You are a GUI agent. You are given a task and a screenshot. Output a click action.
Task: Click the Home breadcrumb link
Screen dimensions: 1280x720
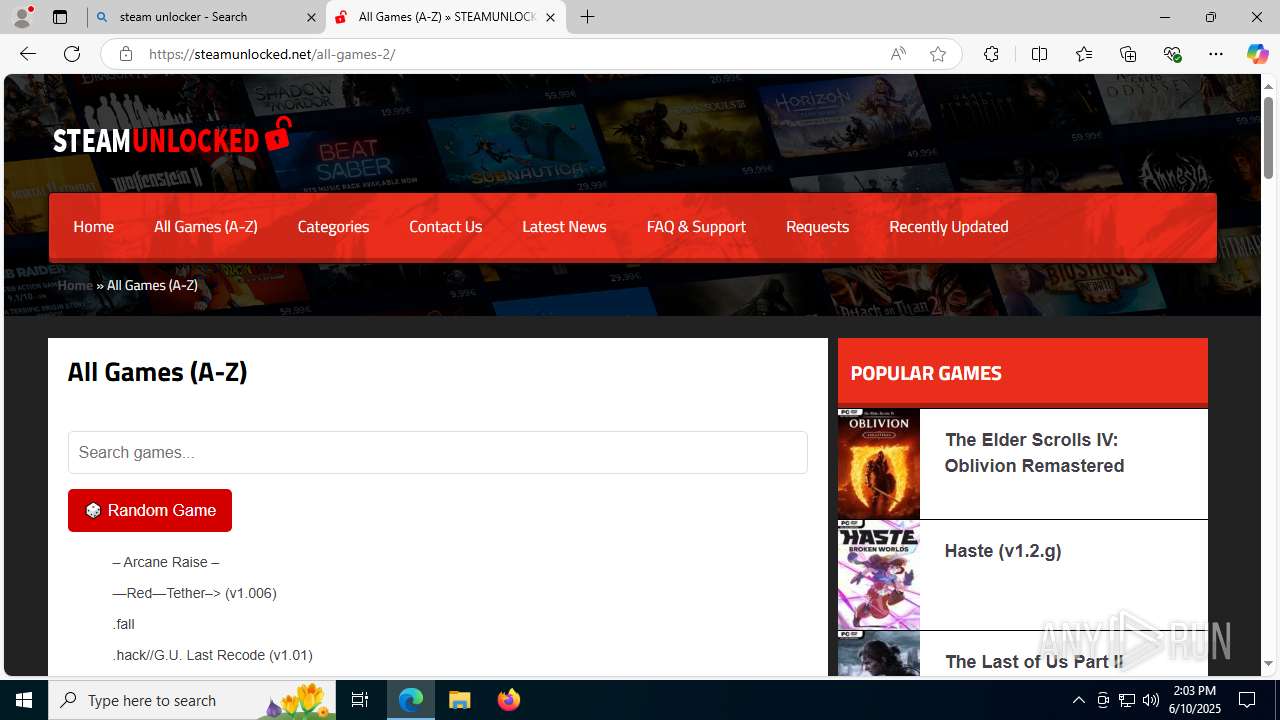point(75,285)
